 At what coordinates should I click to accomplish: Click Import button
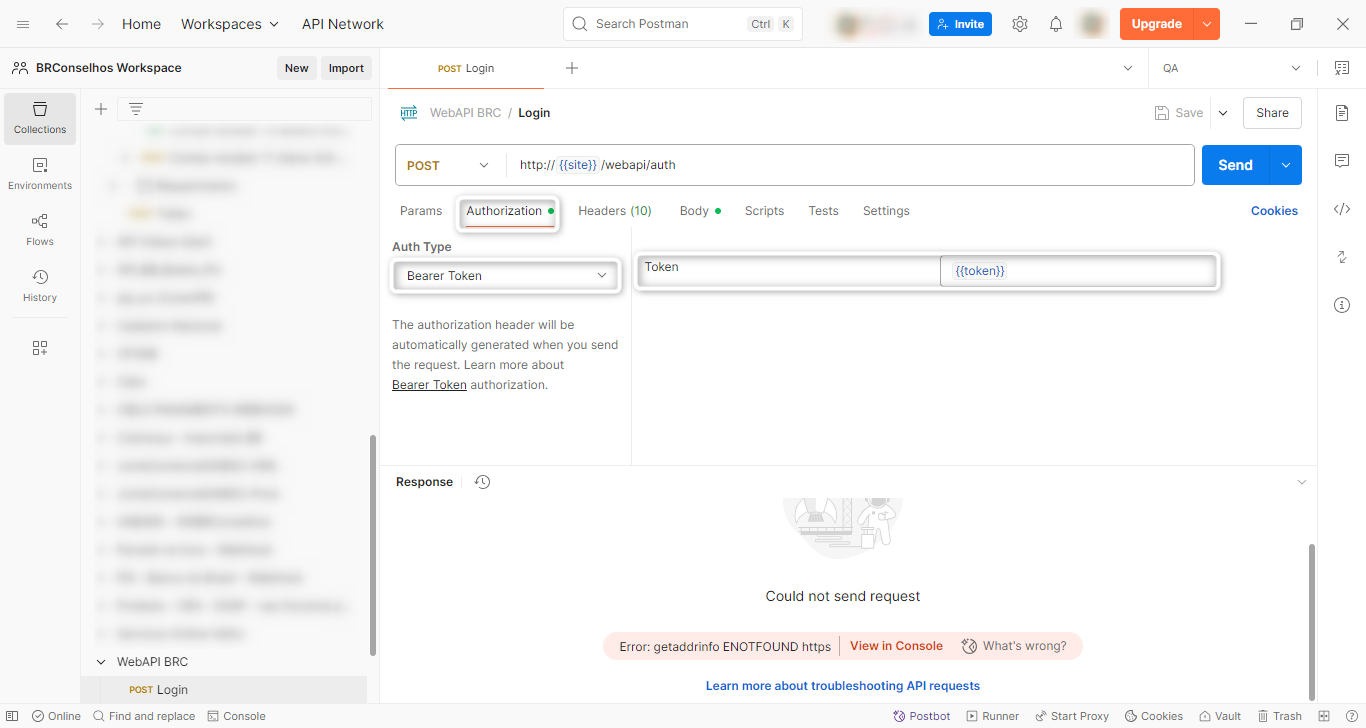tap(346, 68)
